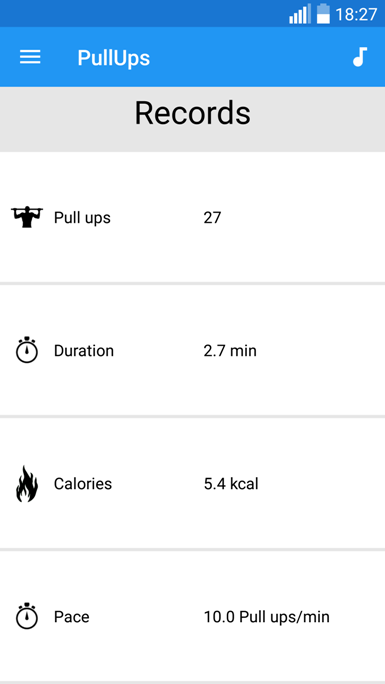Click the pull-up figure icon
Image resolution: width=385 pixels, height=684 pixels.
coord(27,217)
